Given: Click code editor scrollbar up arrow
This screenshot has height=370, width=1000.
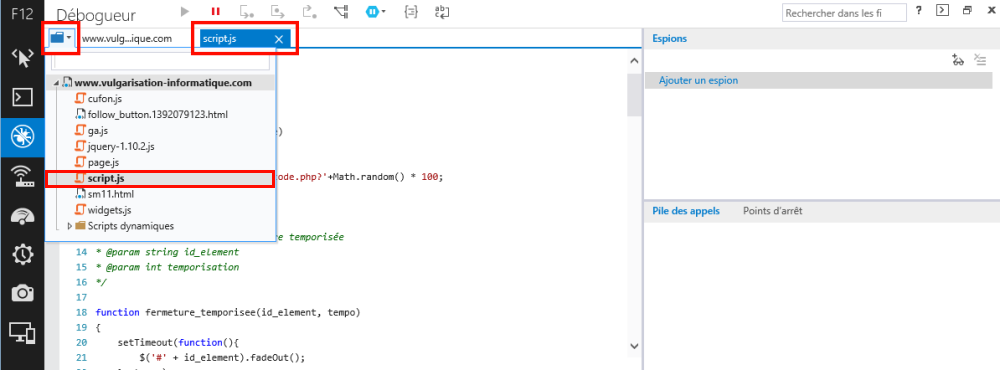Looking at the screenshot, I should click(634, 61).
